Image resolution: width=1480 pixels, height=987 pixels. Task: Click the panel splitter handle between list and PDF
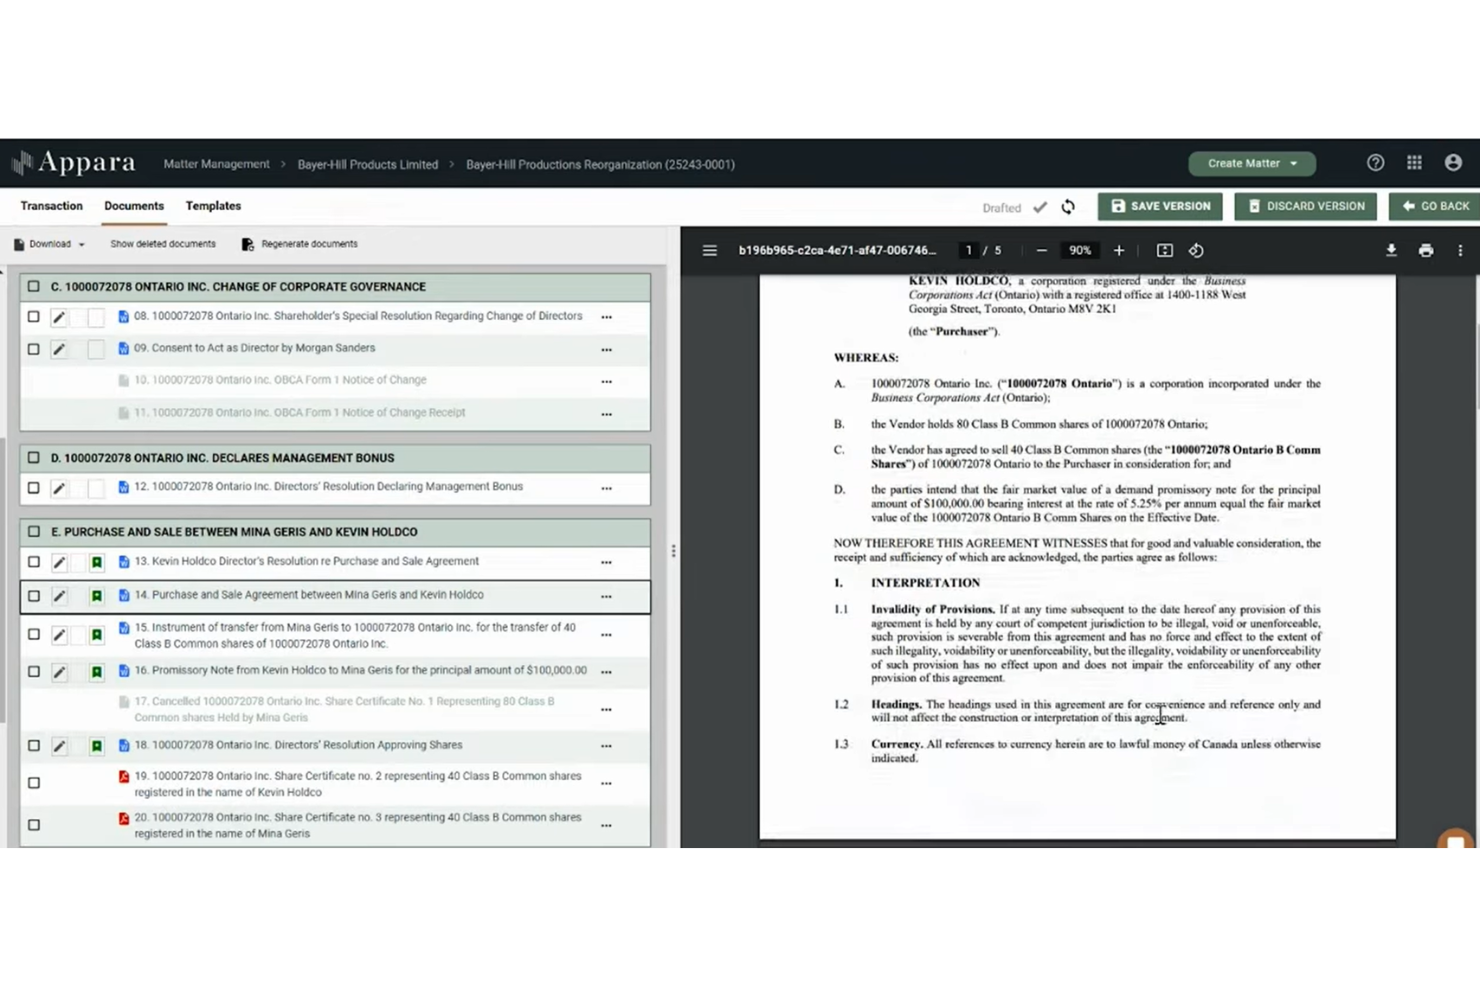click(x=673, y=551)
